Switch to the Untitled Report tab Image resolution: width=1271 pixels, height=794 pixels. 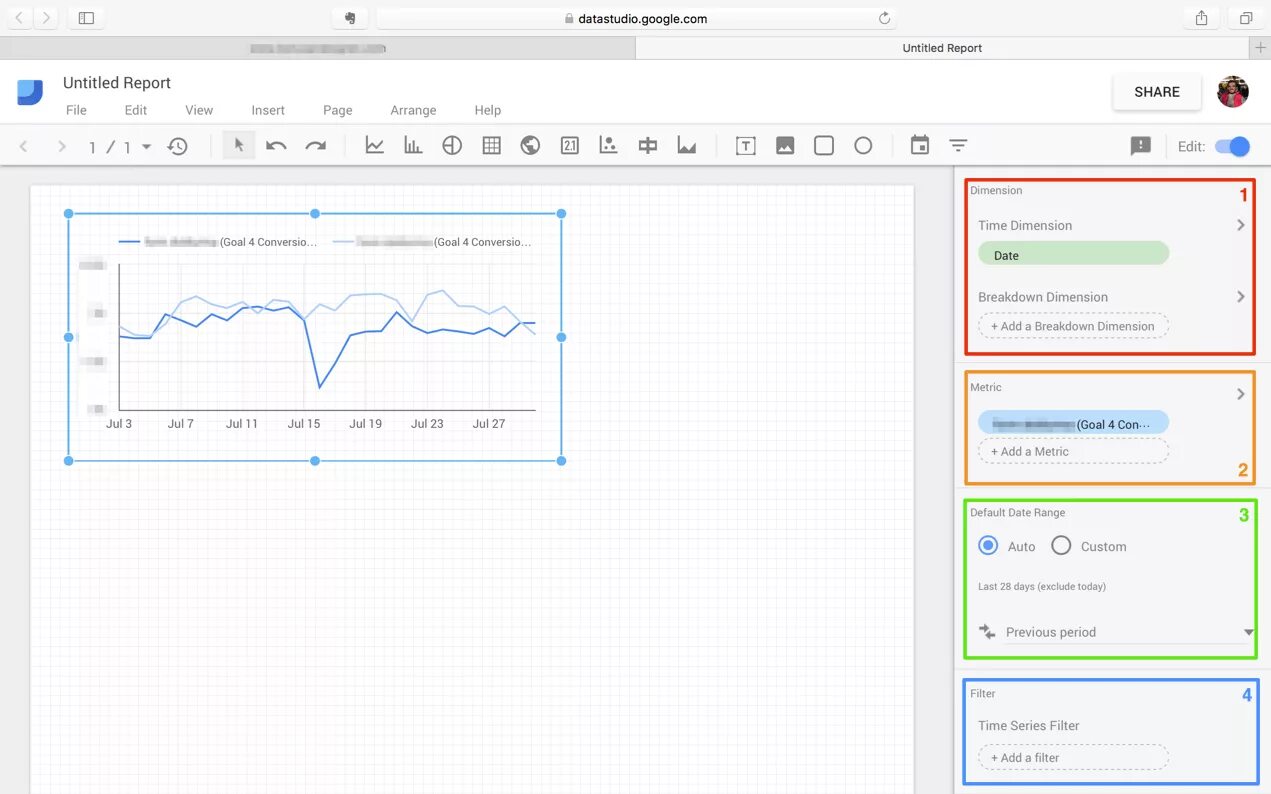click(x=942, y=48)
